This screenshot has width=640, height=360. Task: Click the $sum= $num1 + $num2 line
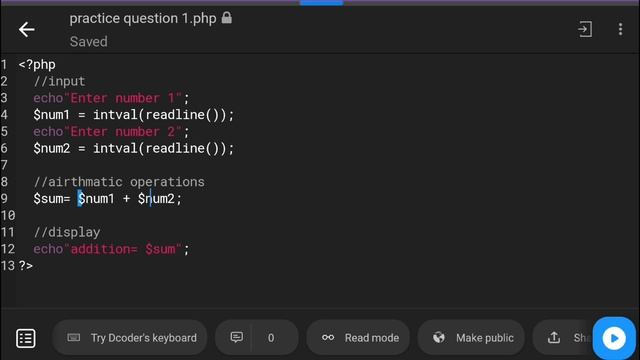tap(108, 199)
